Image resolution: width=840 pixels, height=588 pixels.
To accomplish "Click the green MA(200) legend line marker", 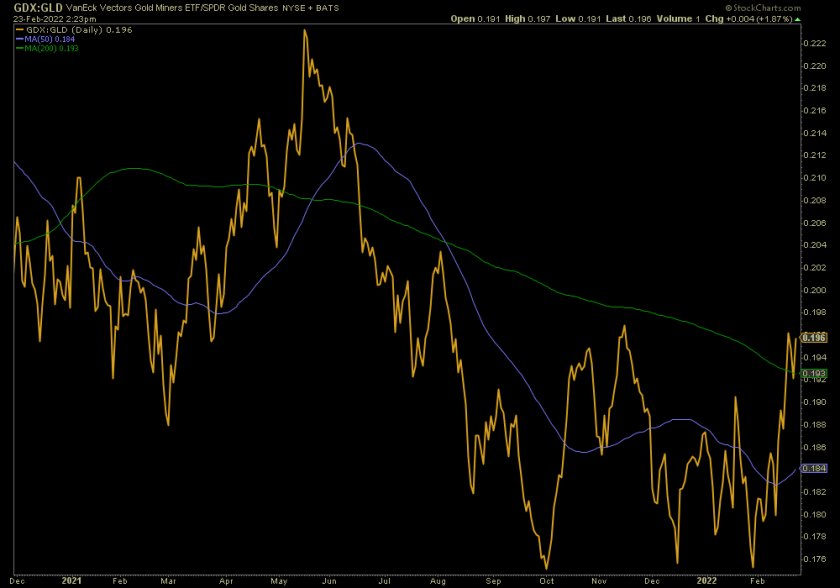I will click(20, 48).
